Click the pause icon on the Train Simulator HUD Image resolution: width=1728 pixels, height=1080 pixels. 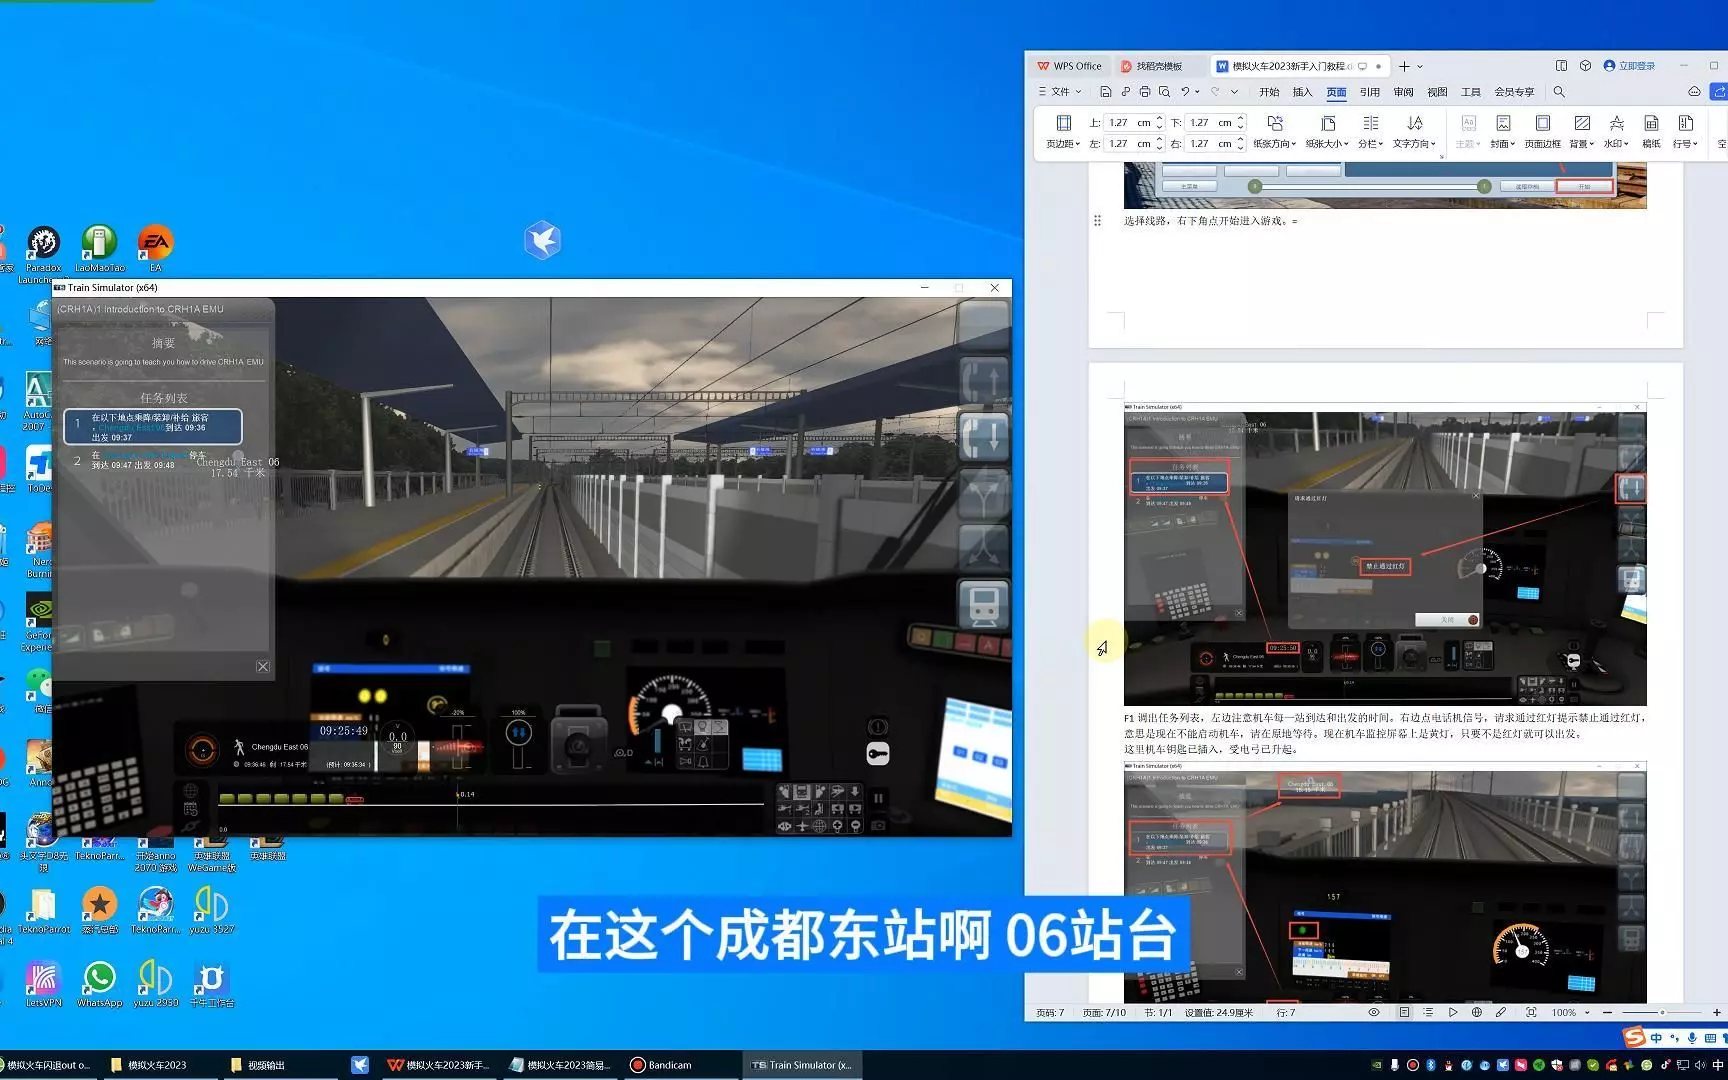[878, 798]
